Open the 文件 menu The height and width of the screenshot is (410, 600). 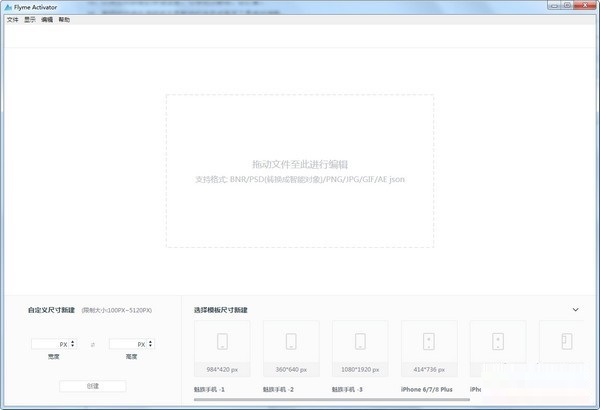coord(13,19)
